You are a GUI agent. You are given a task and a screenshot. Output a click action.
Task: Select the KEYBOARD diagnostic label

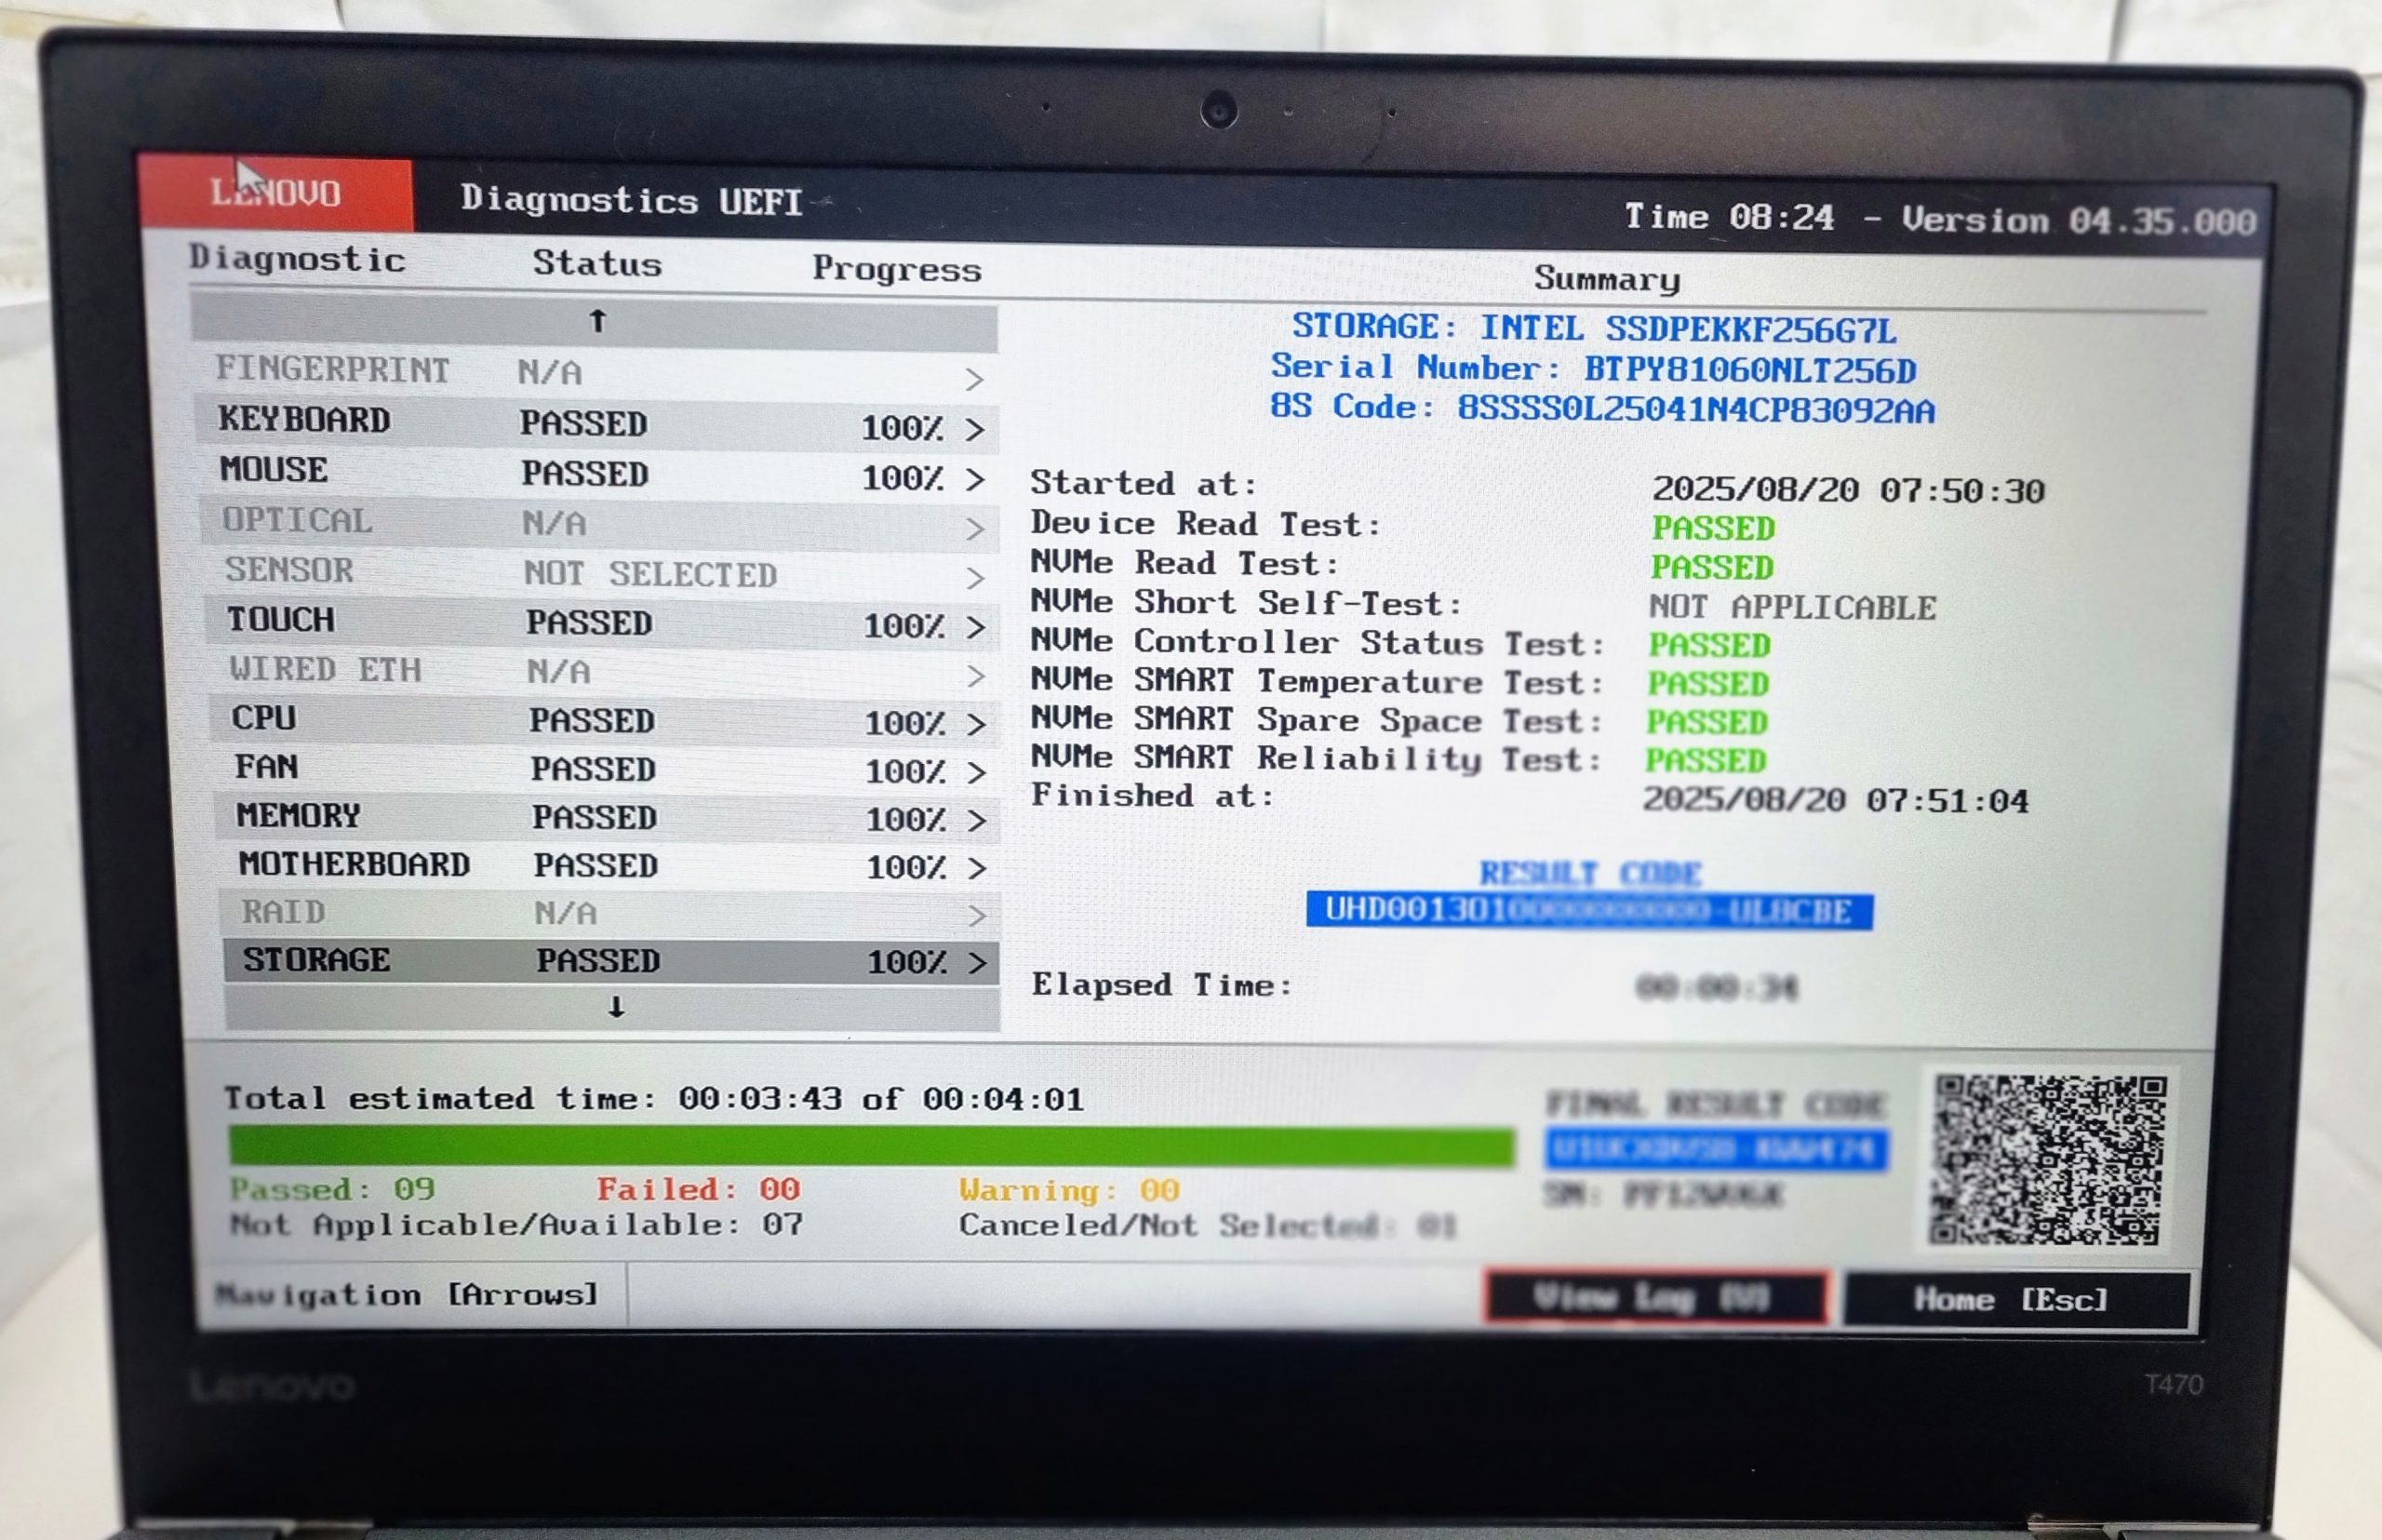click(304, 420)
